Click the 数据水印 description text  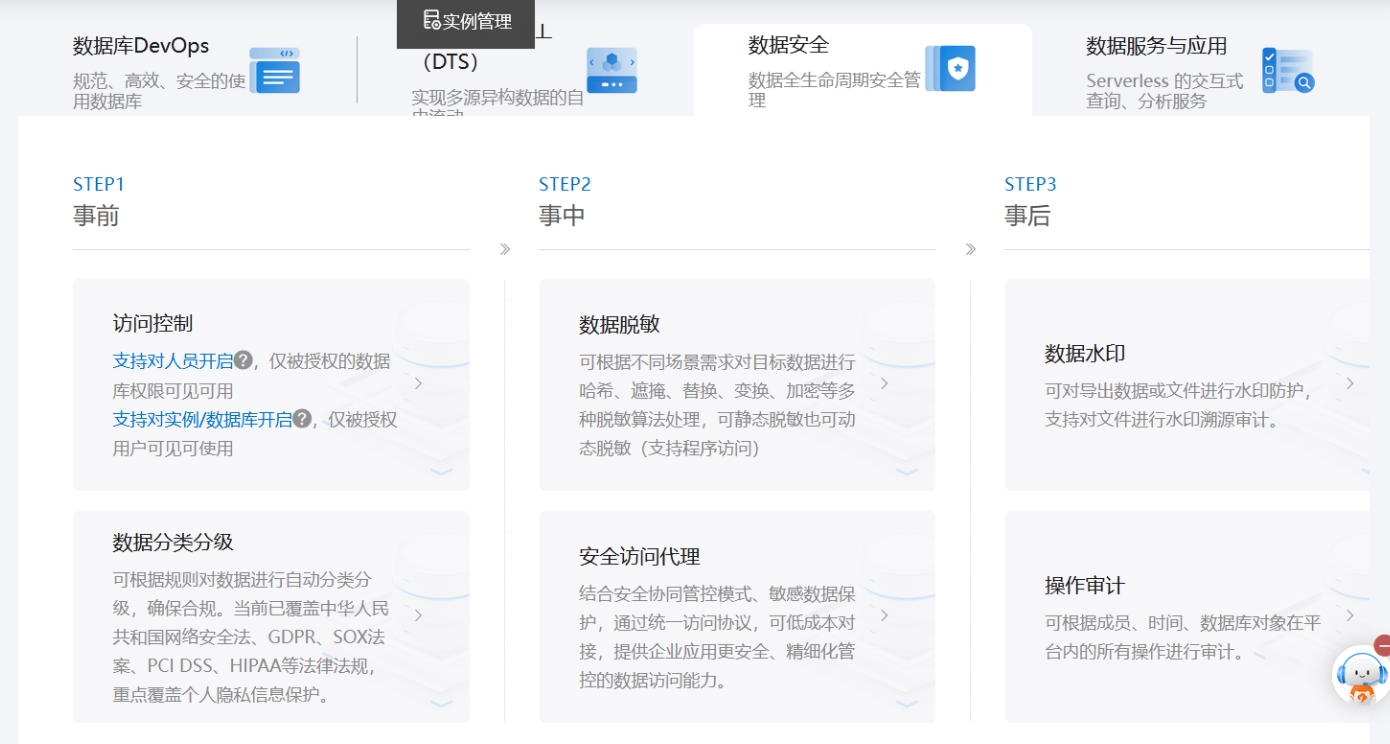click(x=1179, y=405)
